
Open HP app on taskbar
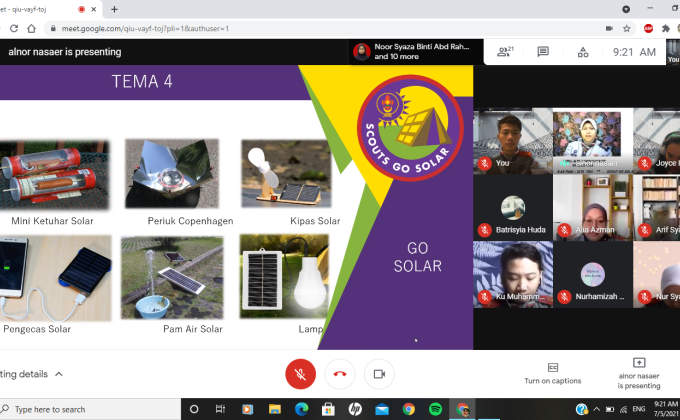tap(355, 409)
